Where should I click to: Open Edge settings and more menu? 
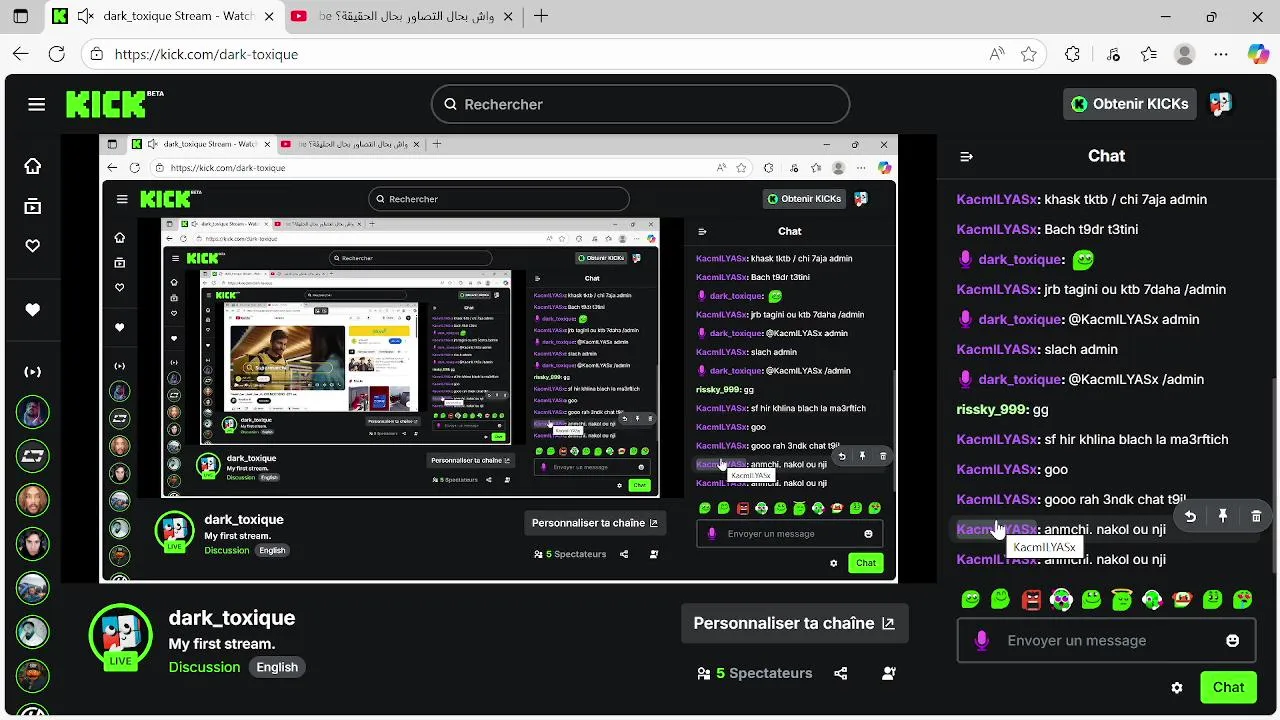[1221, 54]
